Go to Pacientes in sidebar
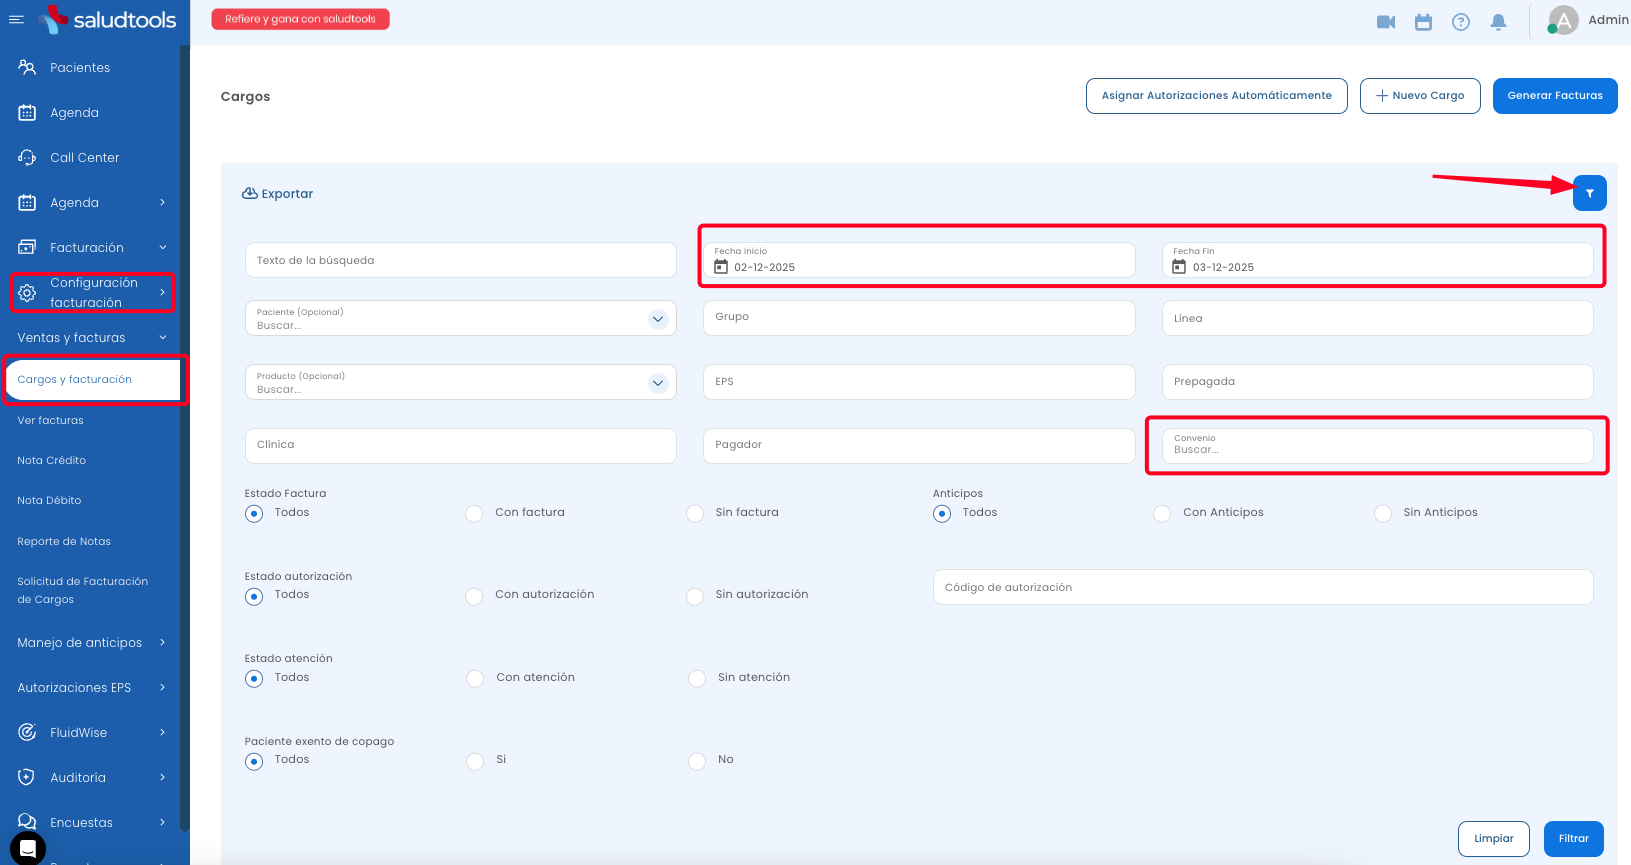1631x865 pixels. pyautogui.click(x=80, y=68)
